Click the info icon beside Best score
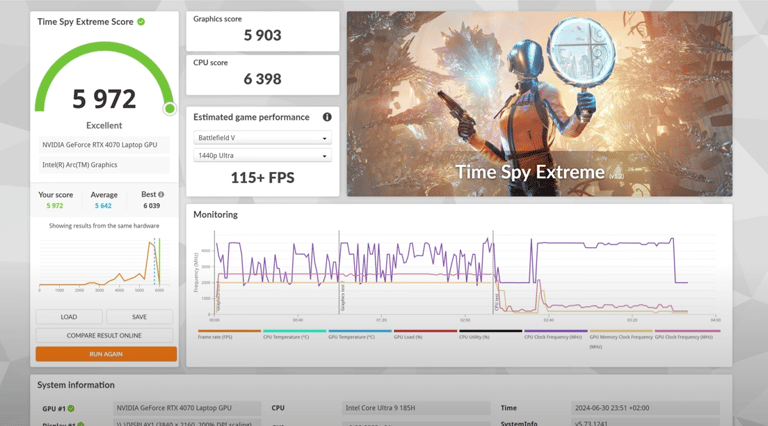 tap(161, 194)
